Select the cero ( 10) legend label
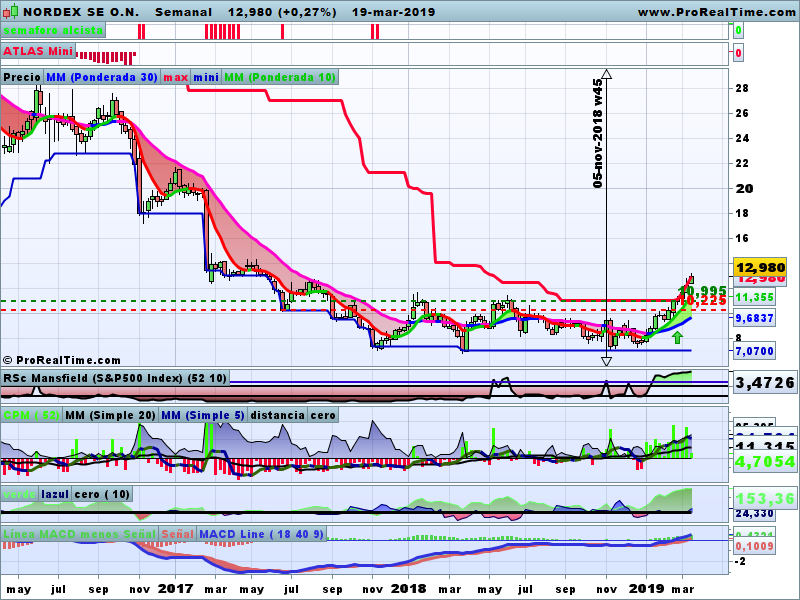This screenshot has width=800, height=600. point(102,494)
